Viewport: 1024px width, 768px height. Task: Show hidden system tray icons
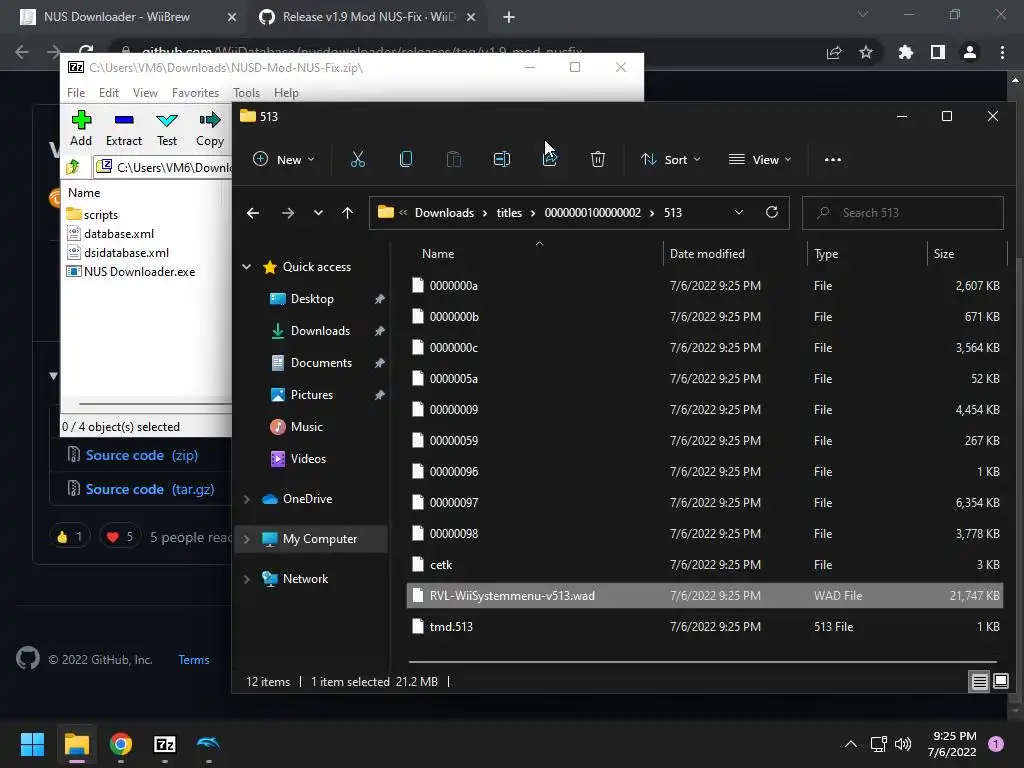[x=850, y=744]
